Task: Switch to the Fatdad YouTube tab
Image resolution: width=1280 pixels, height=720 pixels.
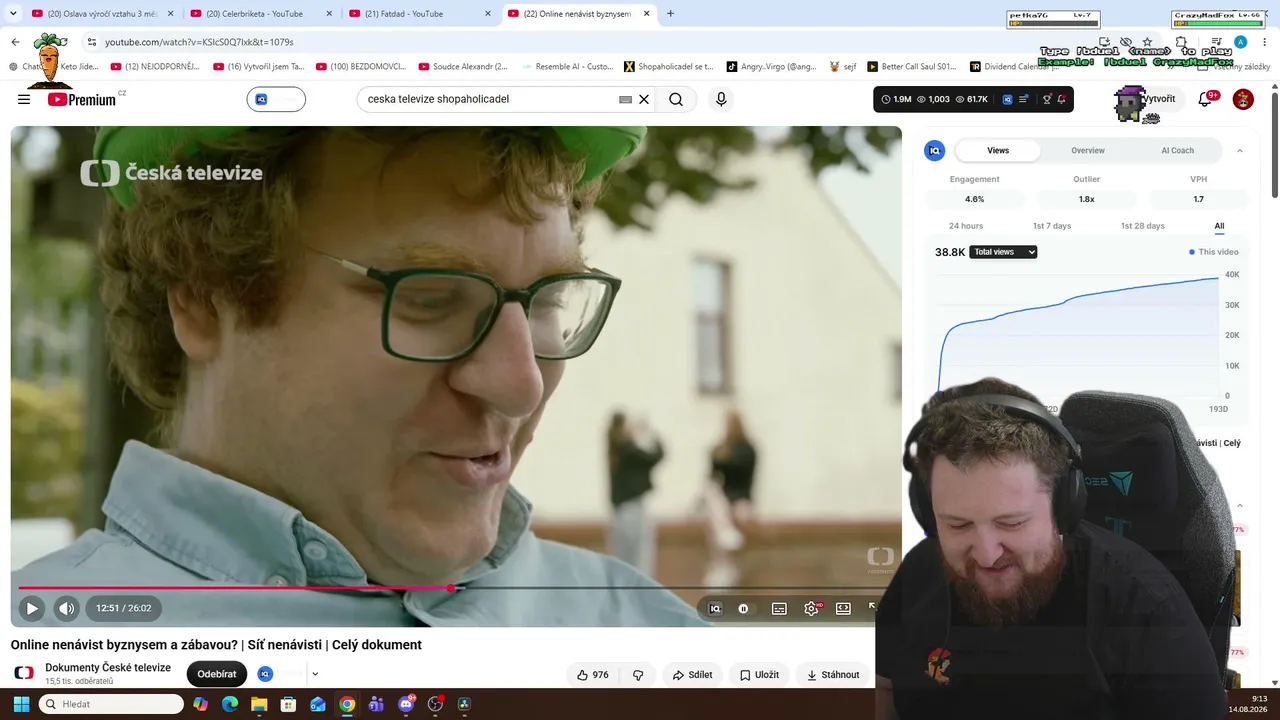Action: tap(416, 14)
